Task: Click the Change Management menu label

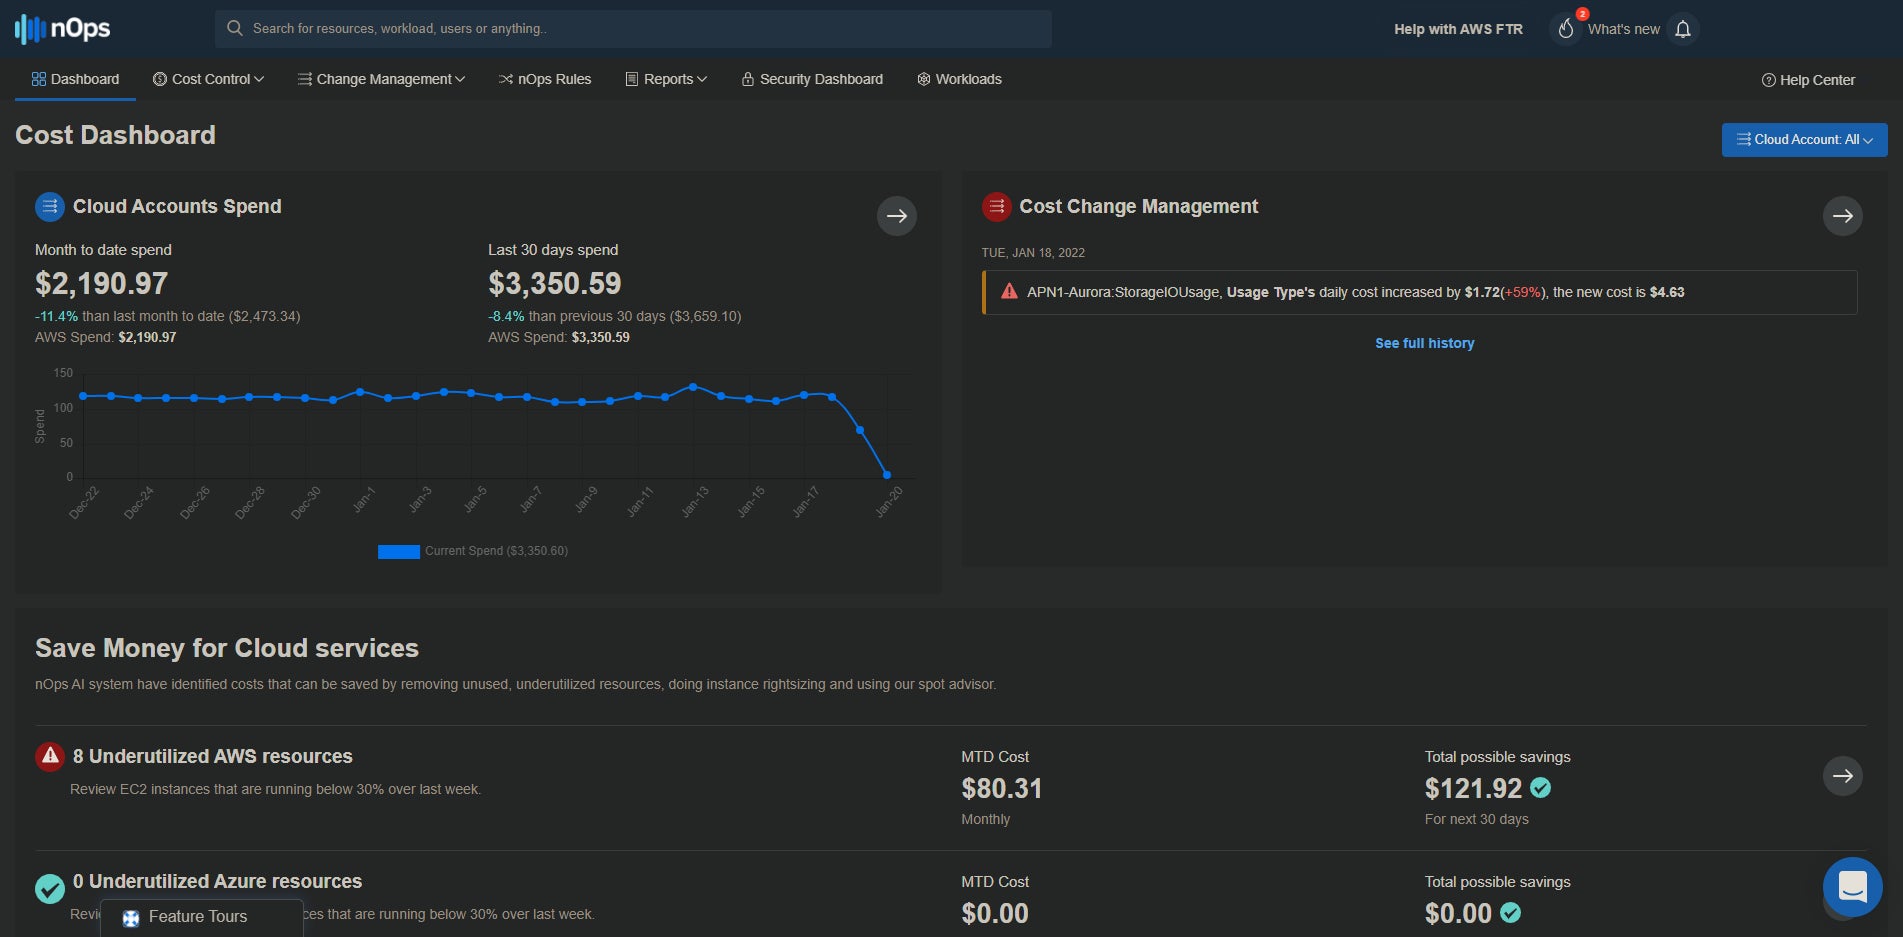Action: 384,79
